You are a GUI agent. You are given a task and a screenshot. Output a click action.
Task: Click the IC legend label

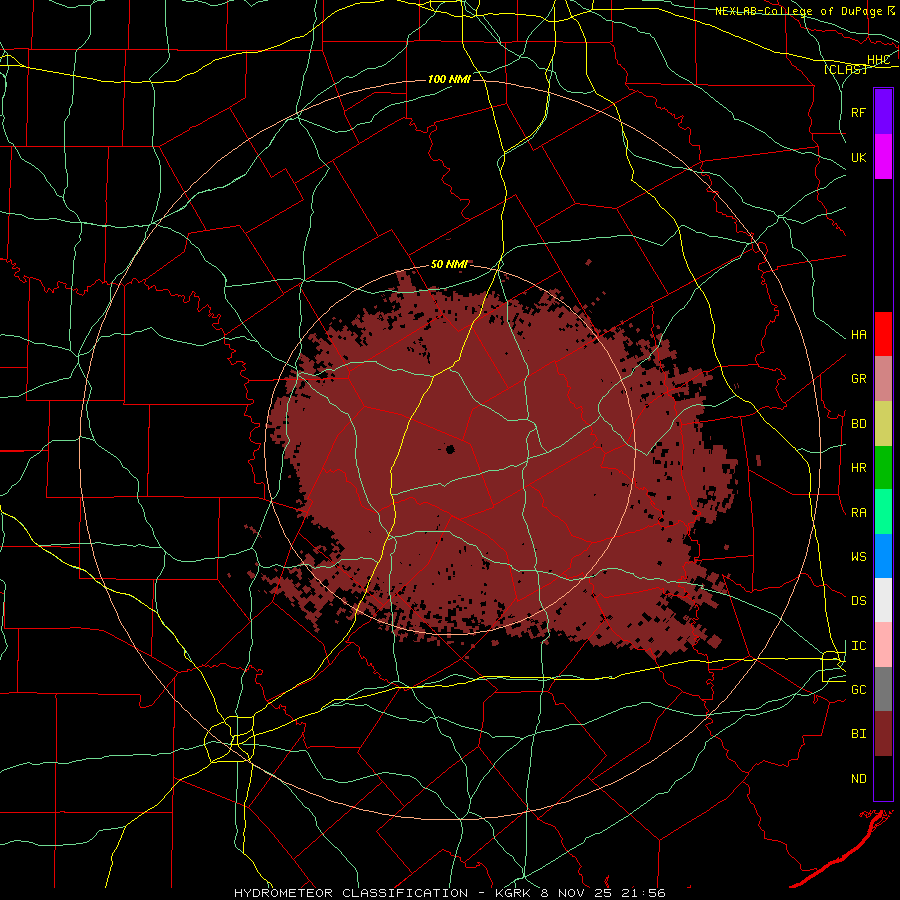coord(858,646)
